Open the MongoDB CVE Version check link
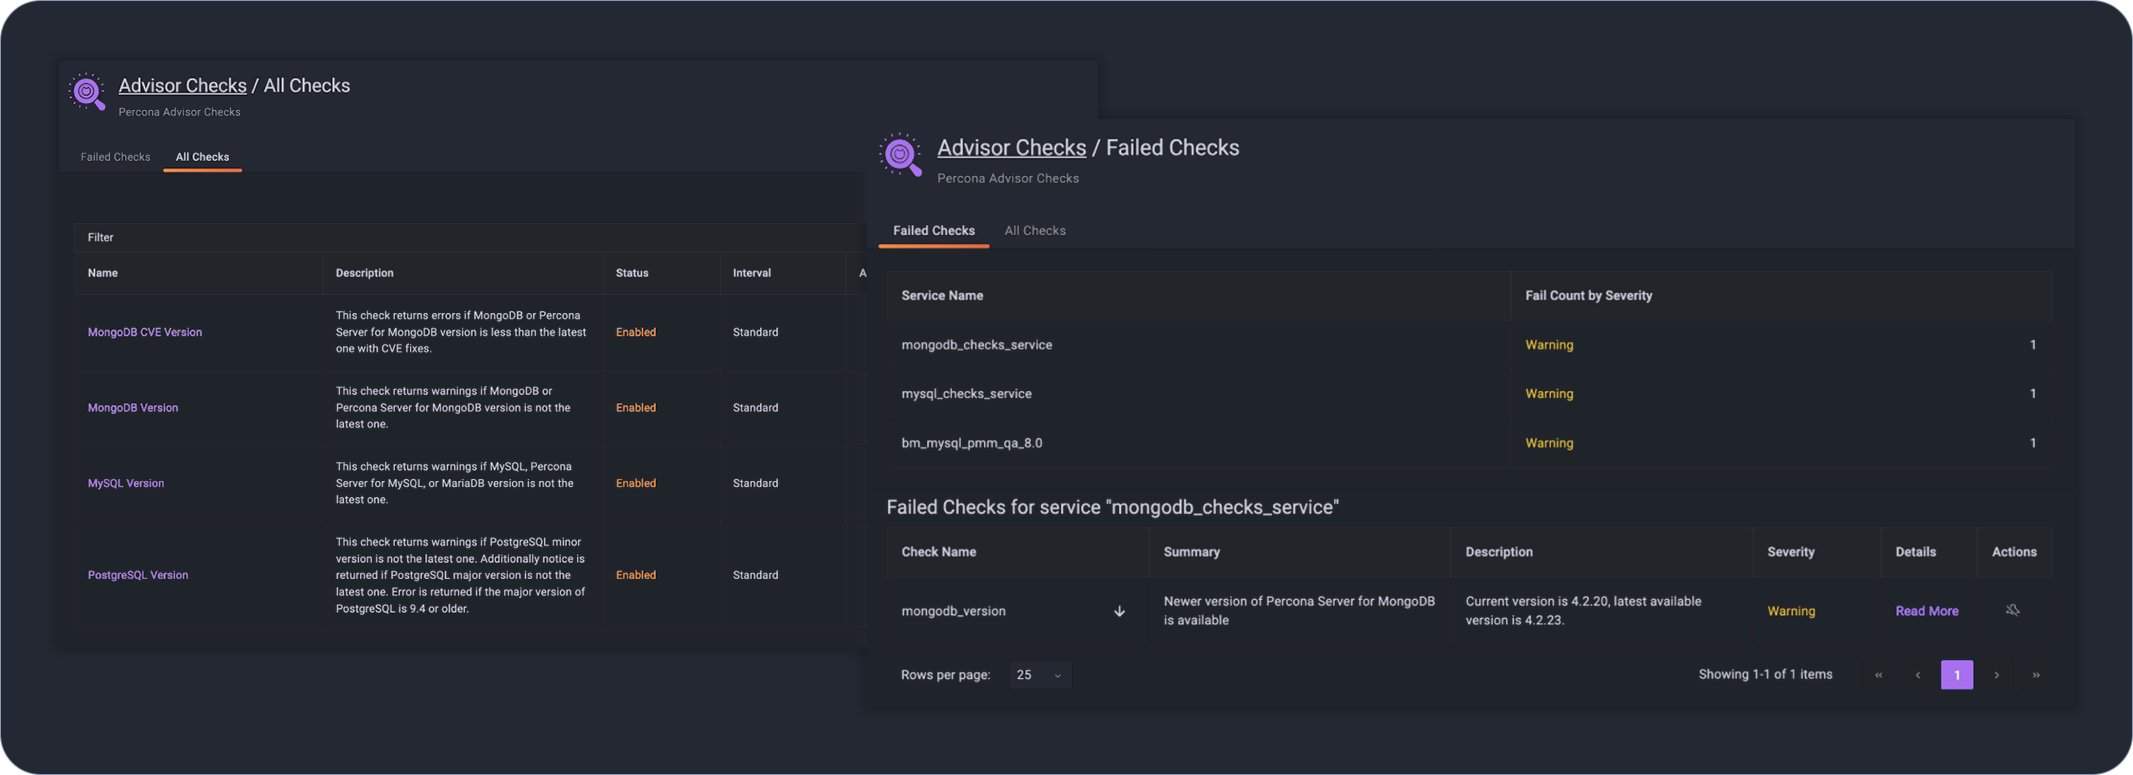This screenshot has height=775, width=2133. (x=144, y=332)
